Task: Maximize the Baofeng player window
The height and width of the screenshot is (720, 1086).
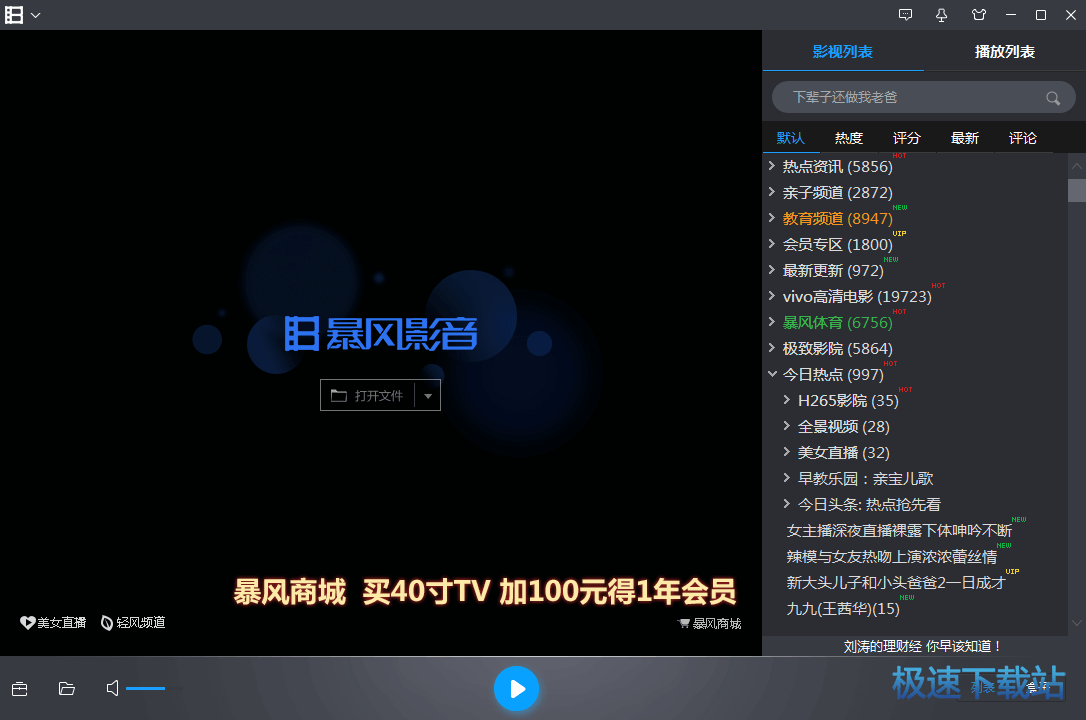Action: pyautogui.click(x=1041, y=15)
